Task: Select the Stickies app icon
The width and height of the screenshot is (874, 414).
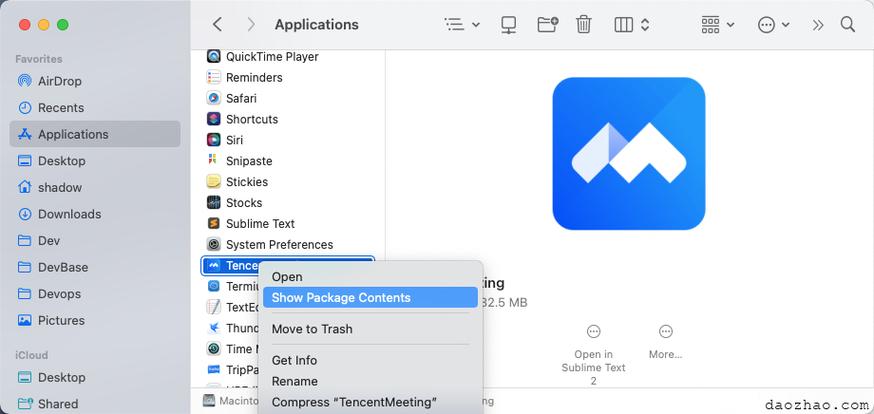Action: tap(213, 182)
